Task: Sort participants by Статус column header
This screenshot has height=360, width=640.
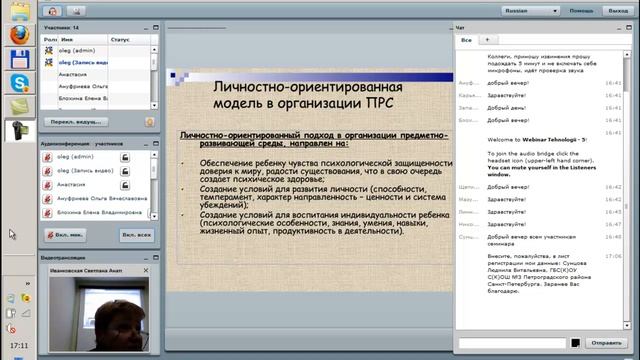Action: [129, 40]
